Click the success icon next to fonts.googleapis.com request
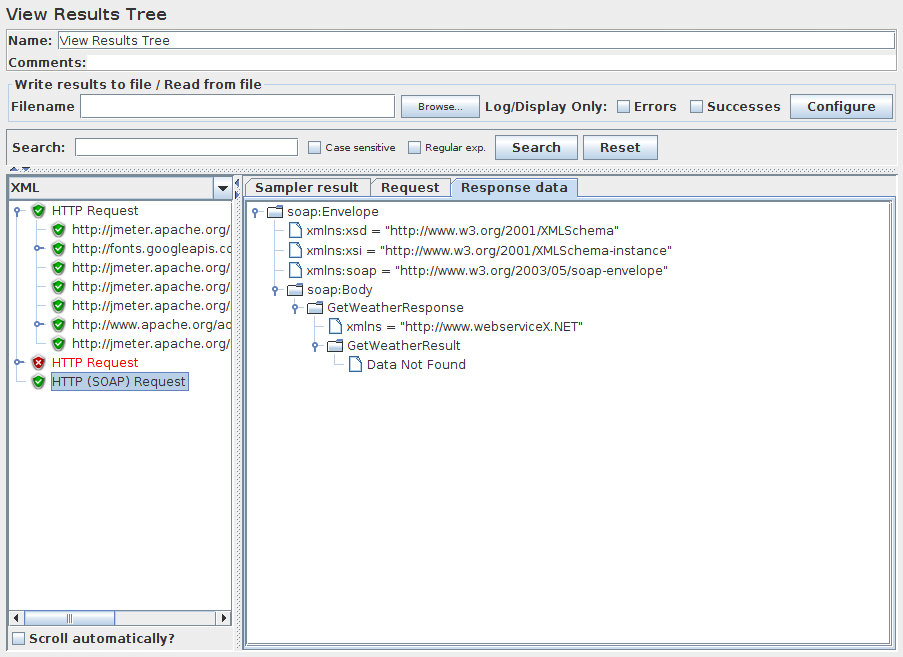 [x=58, y=248]
